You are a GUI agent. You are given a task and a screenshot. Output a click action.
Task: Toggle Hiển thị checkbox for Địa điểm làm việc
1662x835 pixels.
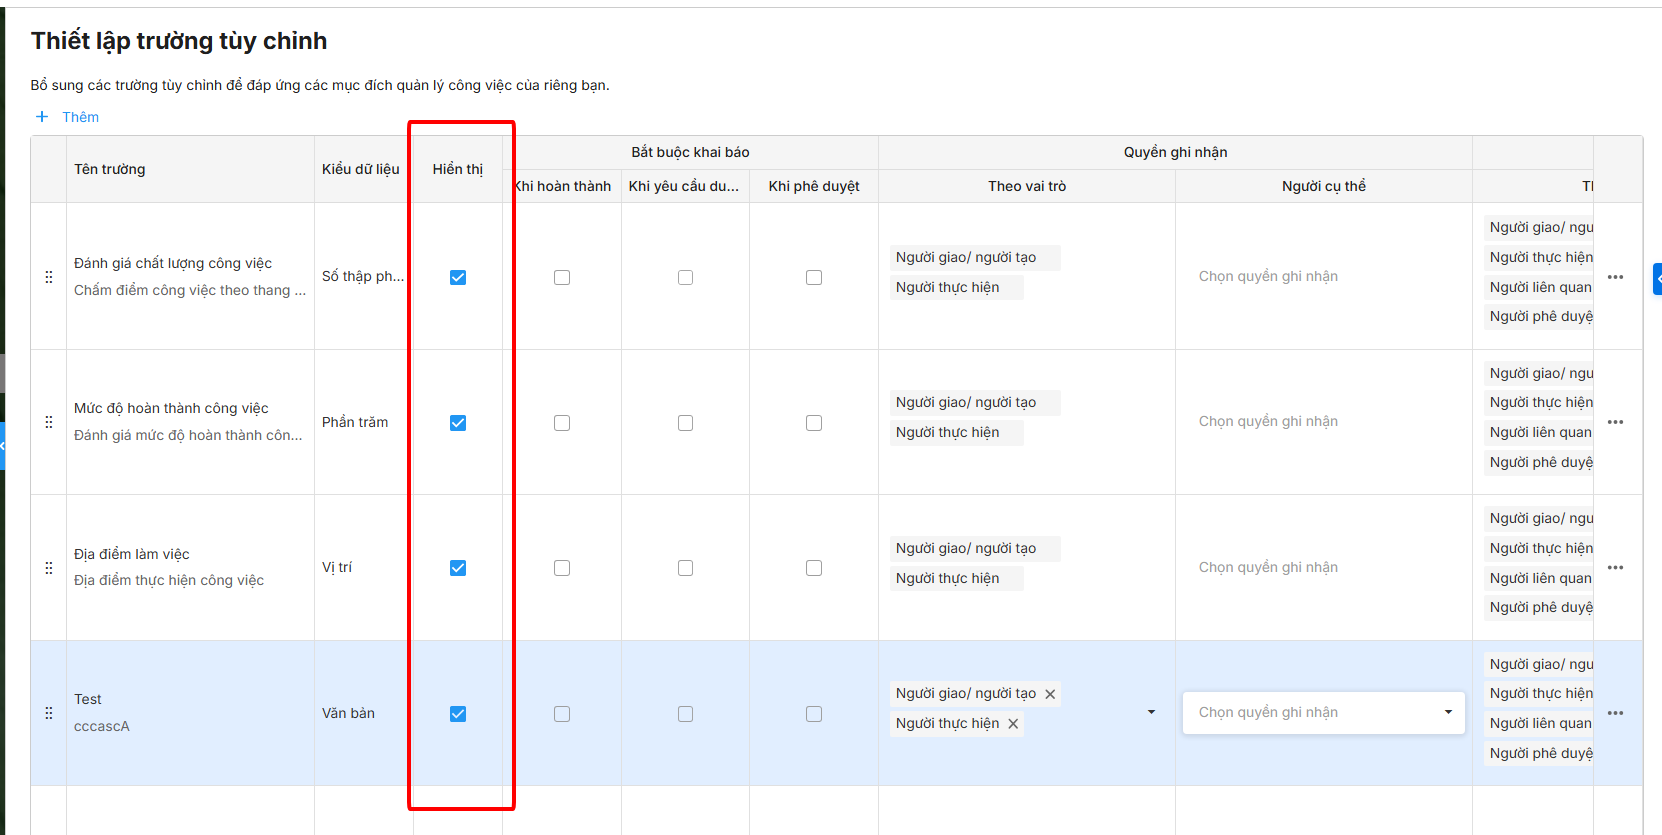pyautogui.click(x=458, y=568)
